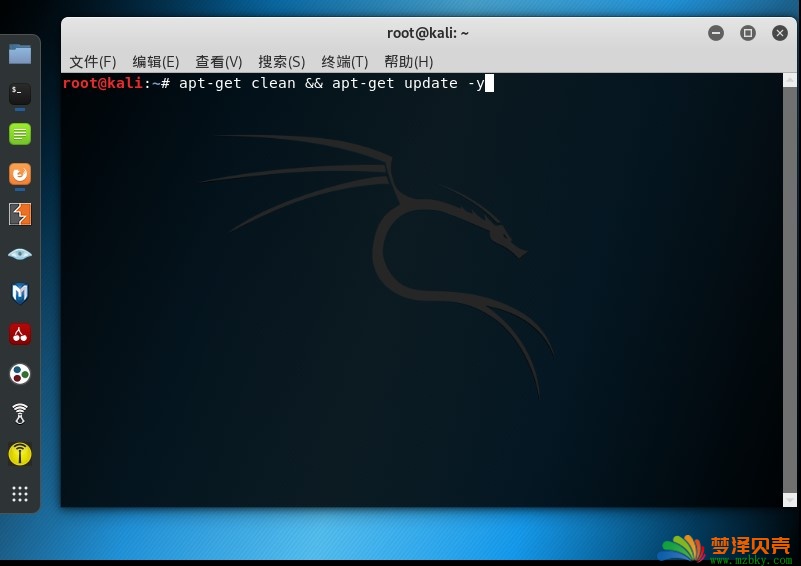This screenshot has height=566, width=801.
Task: Click the red root@kali prompt text
Action: [103, 83]
